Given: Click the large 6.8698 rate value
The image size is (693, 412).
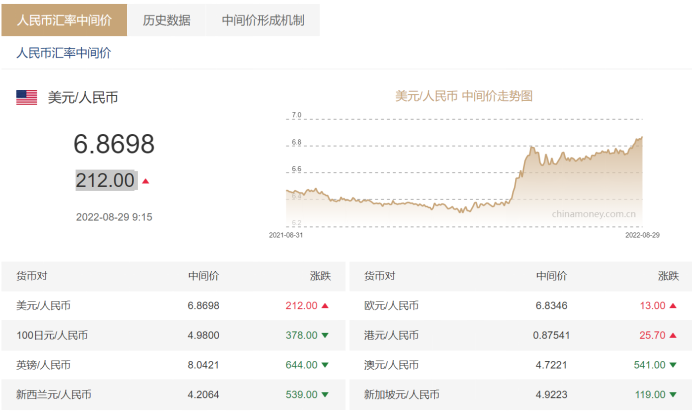Looking at the screenshot, I should (114, 145).
